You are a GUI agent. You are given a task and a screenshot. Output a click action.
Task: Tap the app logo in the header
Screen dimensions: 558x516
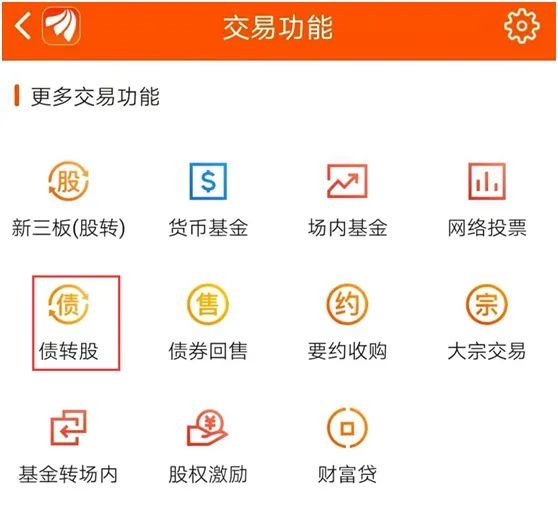pyautogui.click(x=61, y=26)
